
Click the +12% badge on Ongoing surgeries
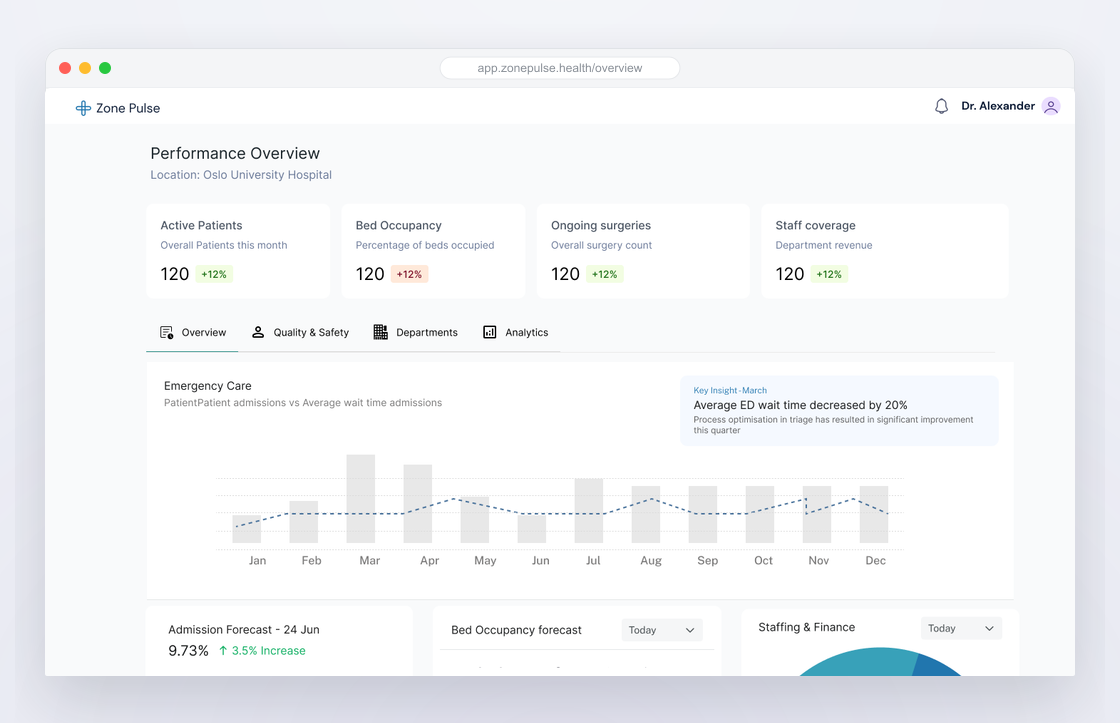pyautogui.click(x=604, y=274)
